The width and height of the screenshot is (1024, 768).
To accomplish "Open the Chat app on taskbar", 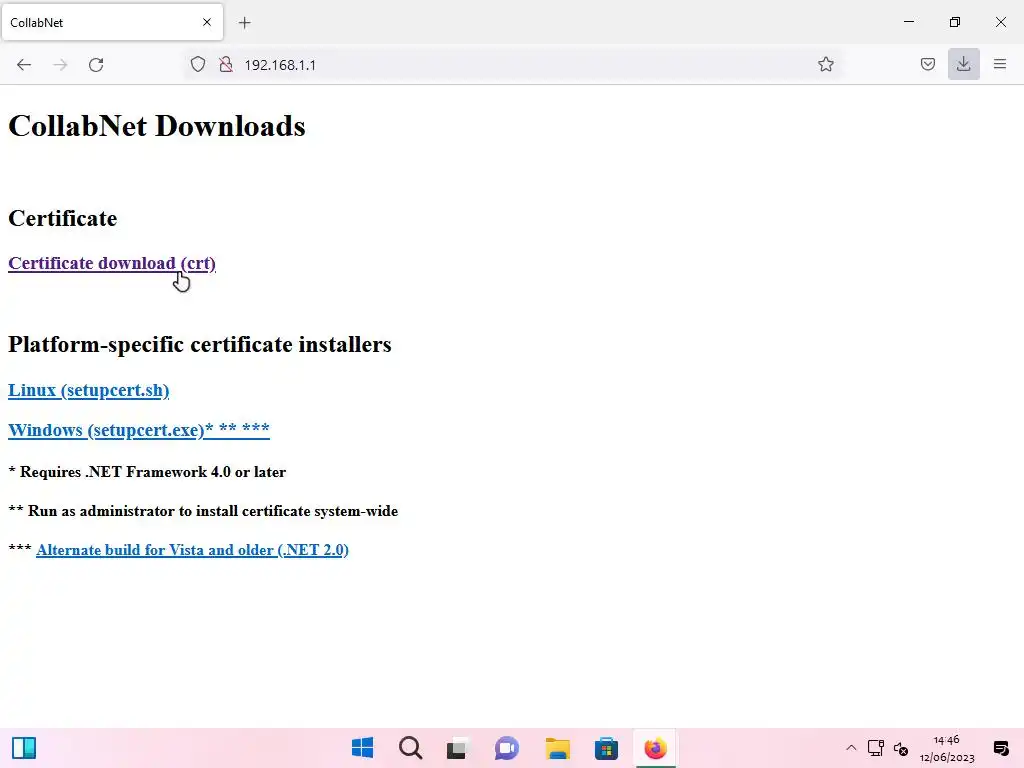I will tap(507, 748).
